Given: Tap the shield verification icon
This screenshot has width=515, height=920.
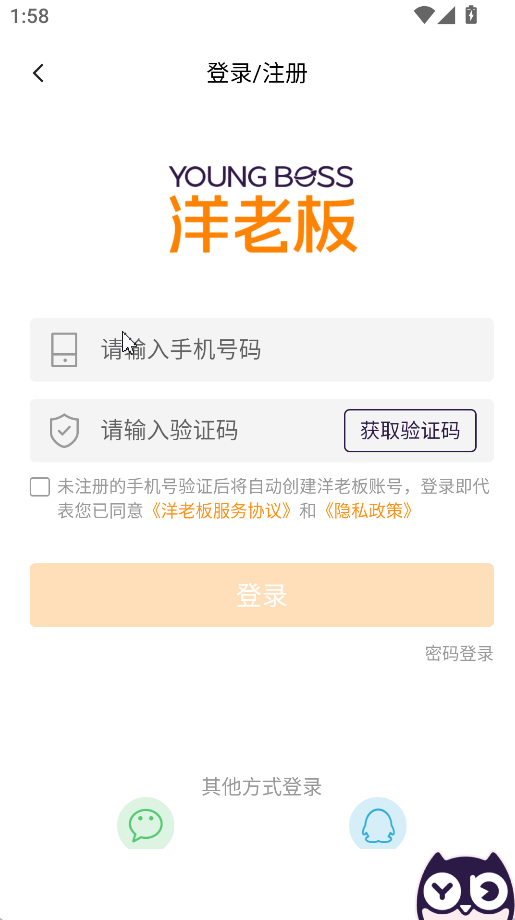Looking at the screenshot, I should [64, 431].
